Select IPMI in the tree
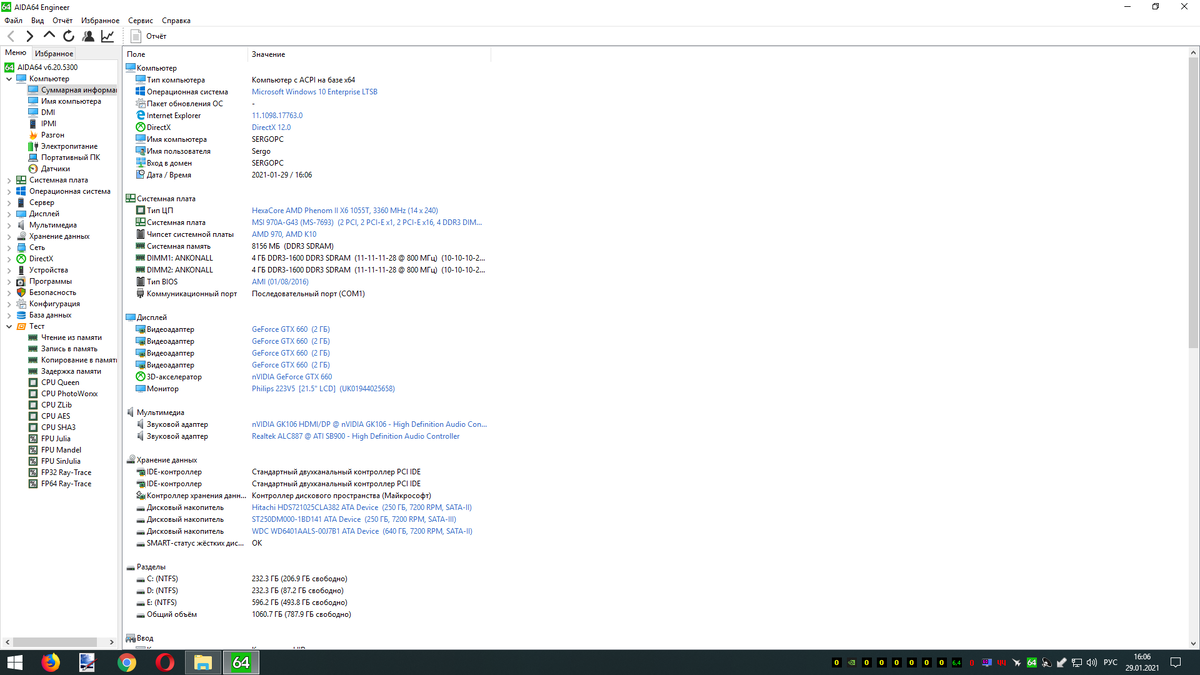 point(49,124)
